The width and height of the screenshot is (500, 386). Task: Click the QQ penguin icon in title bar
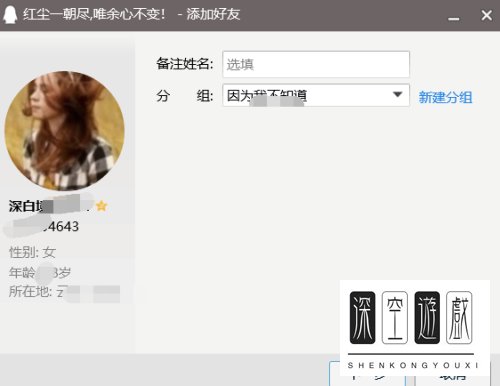[x=10, y=15]
